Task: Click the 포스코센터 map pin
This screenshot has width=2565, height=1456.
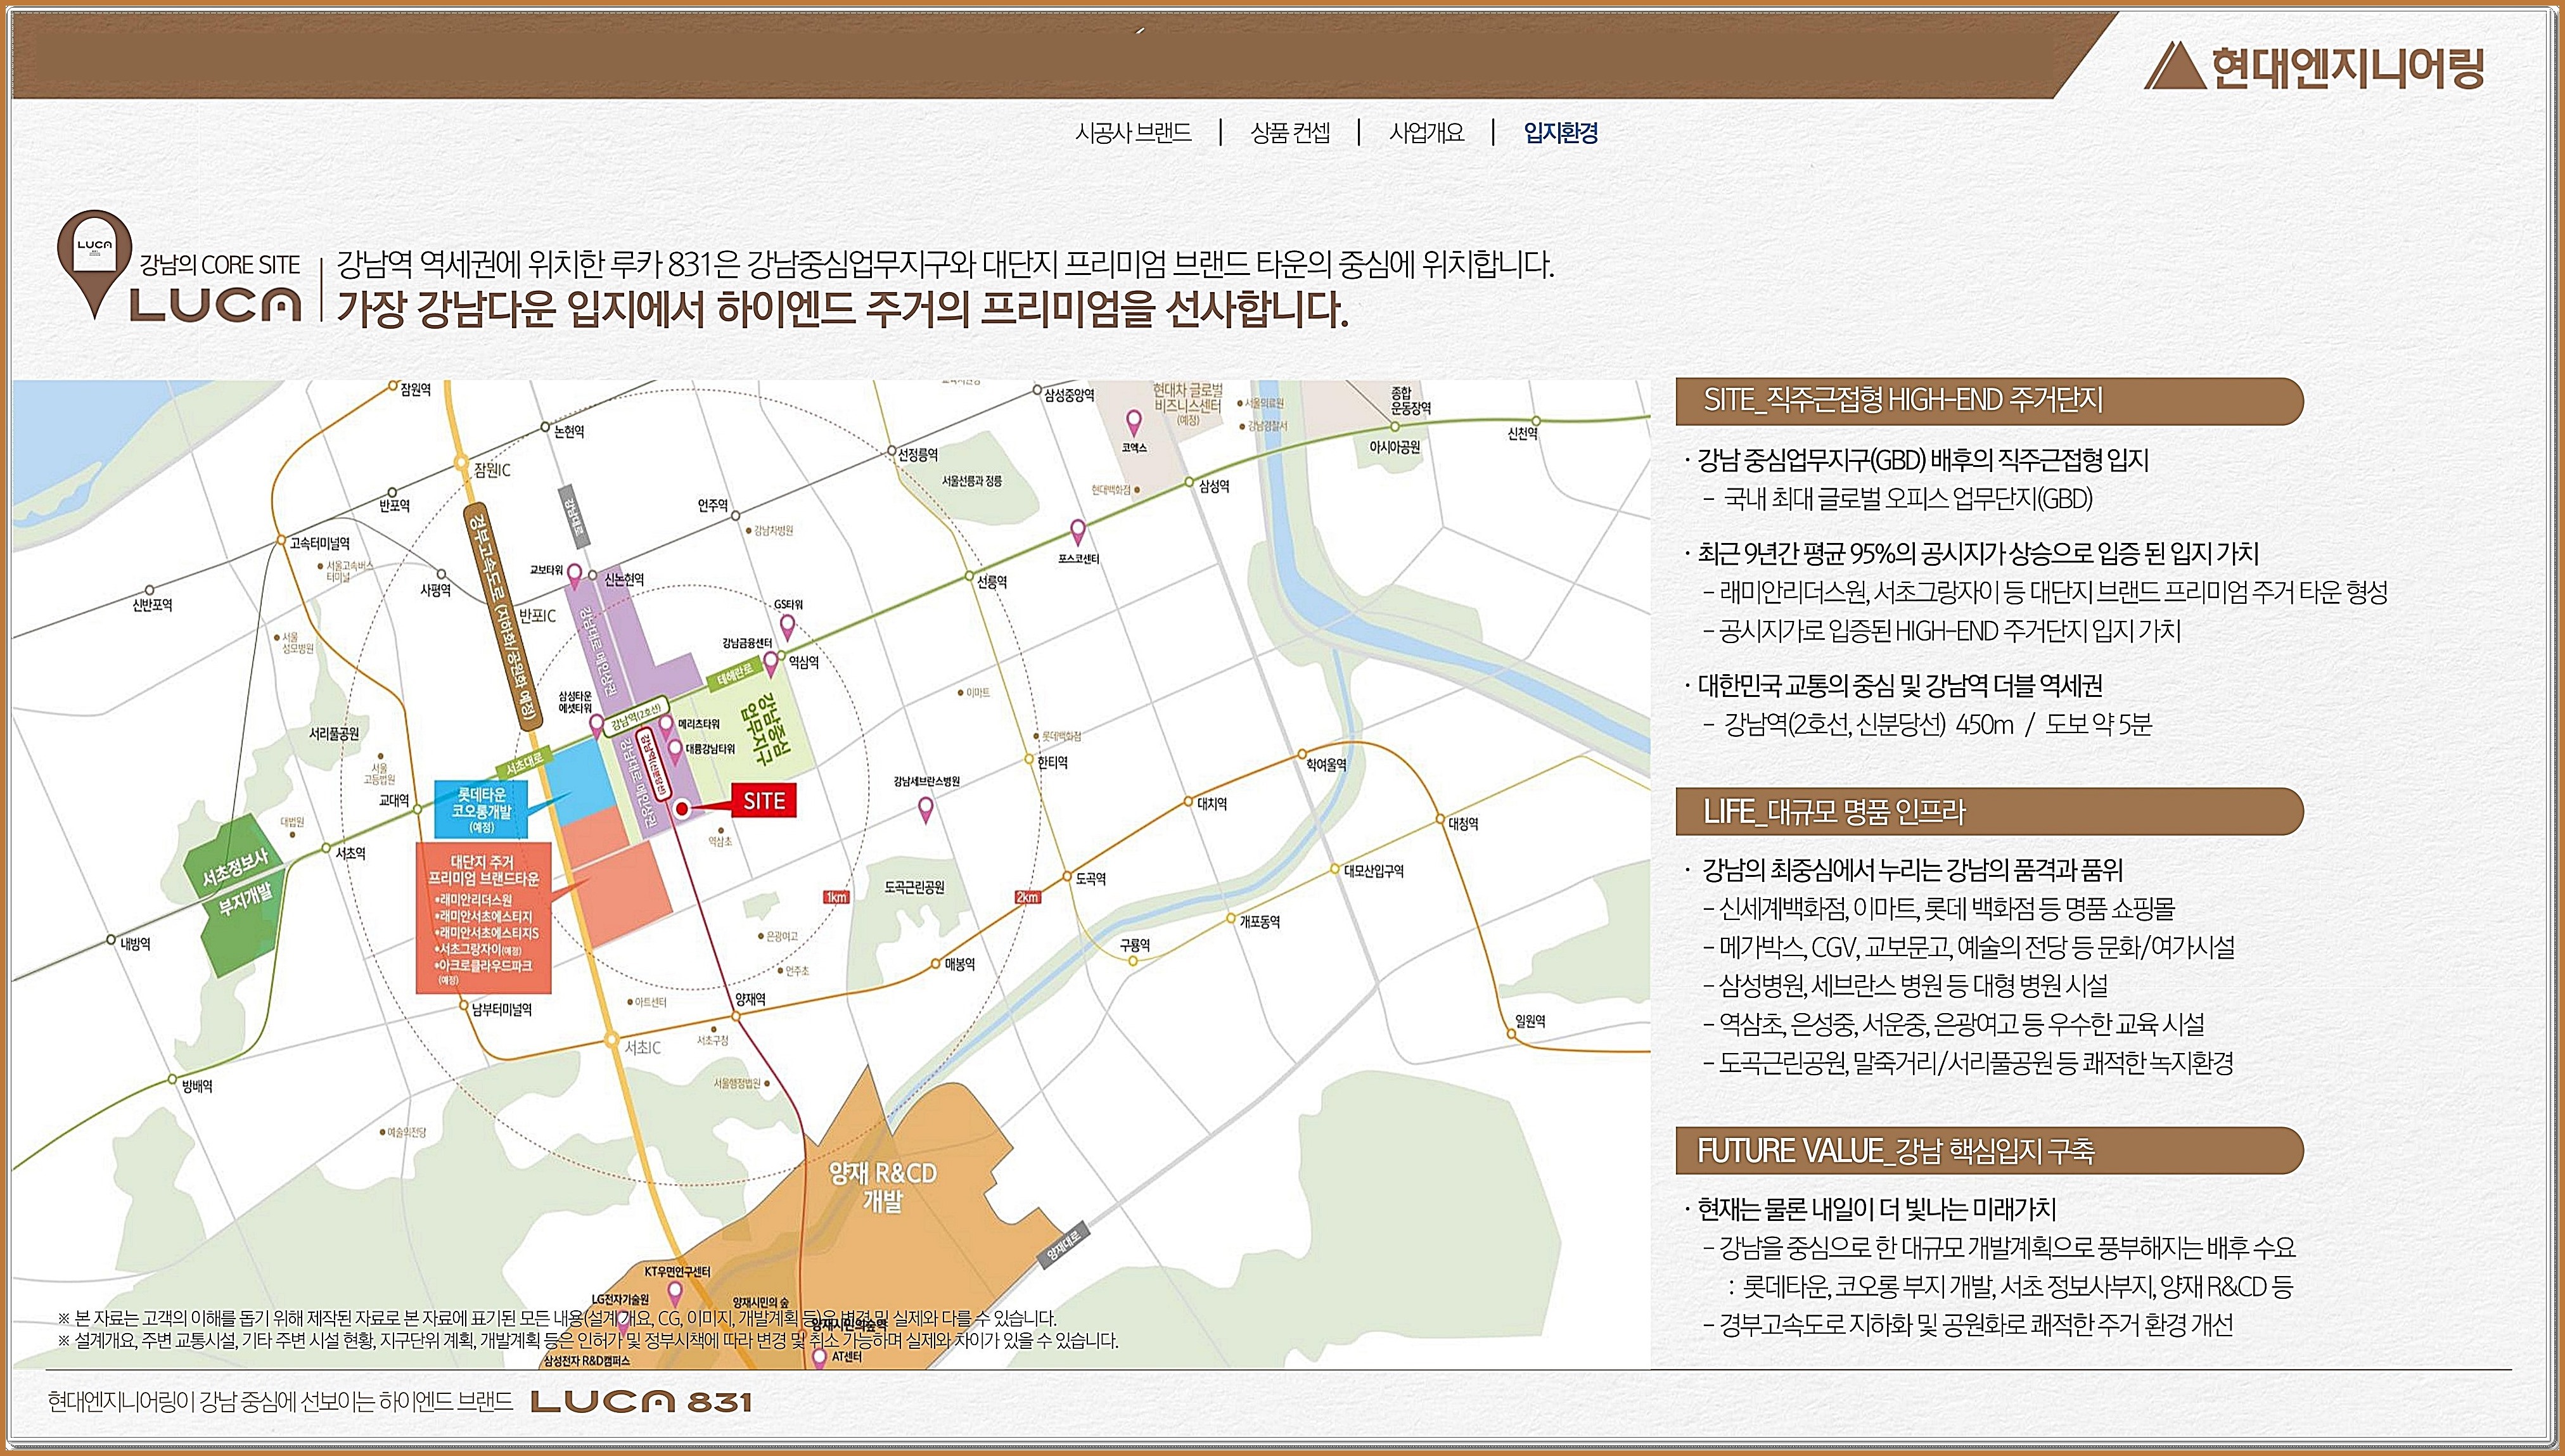Action: coord(1077,531)
